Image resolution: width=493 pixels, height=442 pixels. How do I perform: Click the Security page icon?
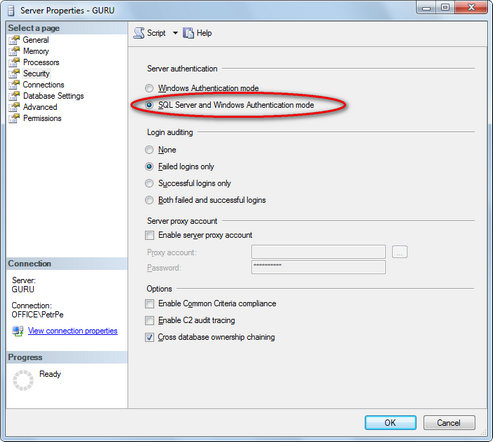pyautogui.click(x=14, y=73)
